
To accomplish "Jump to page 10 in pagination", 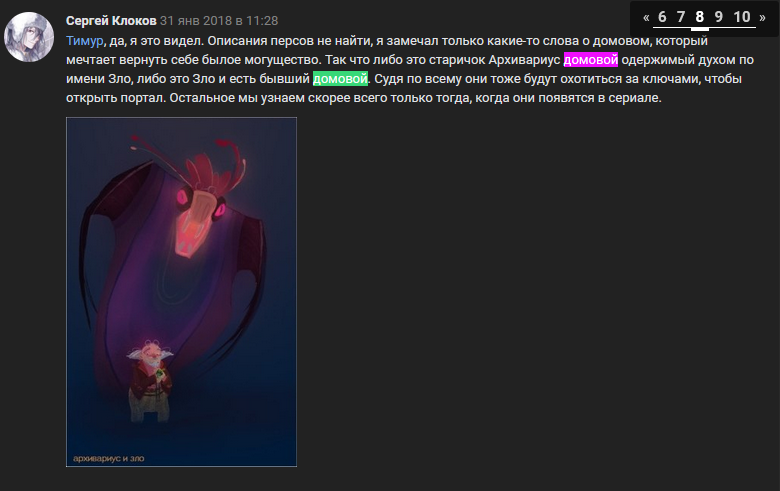I will [742, 17].
